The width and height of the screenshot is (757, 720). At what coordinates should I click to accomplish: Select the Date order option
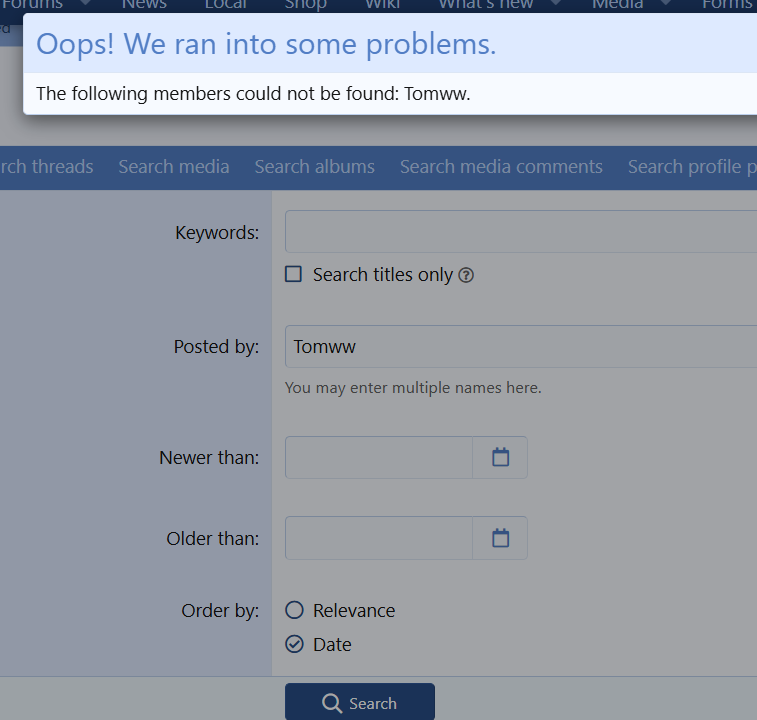(x=294, y=644)
